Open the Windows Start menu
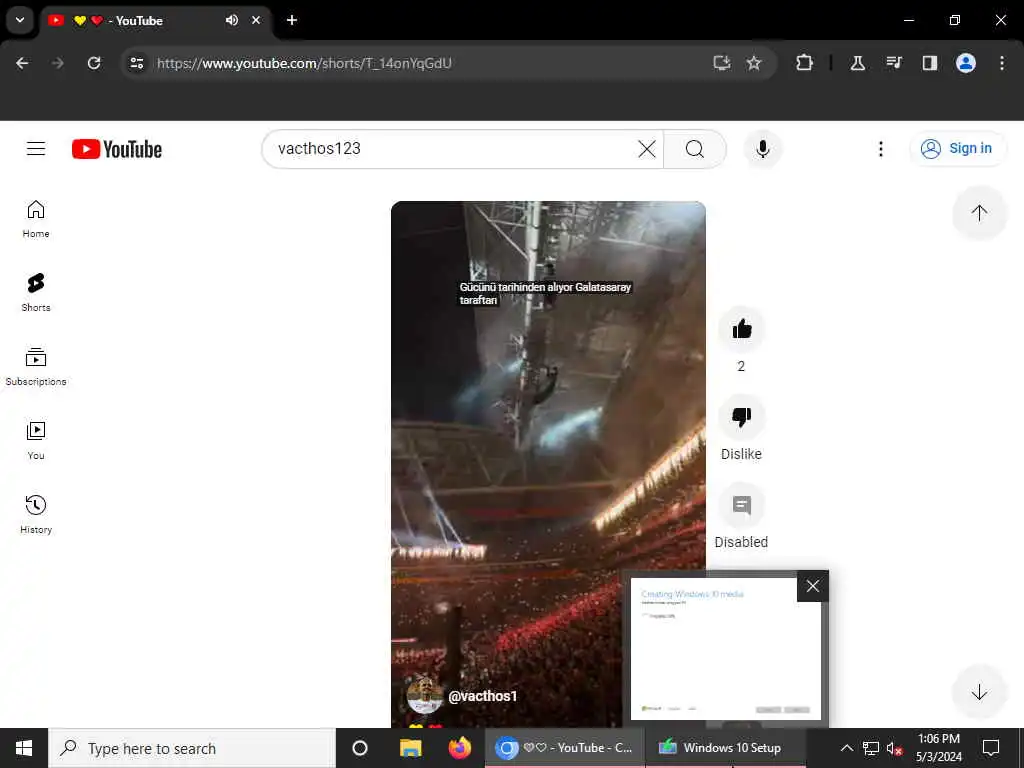The width and height of the screenshot is (1024, 768). pyautogui.click(x=24, y=748)
